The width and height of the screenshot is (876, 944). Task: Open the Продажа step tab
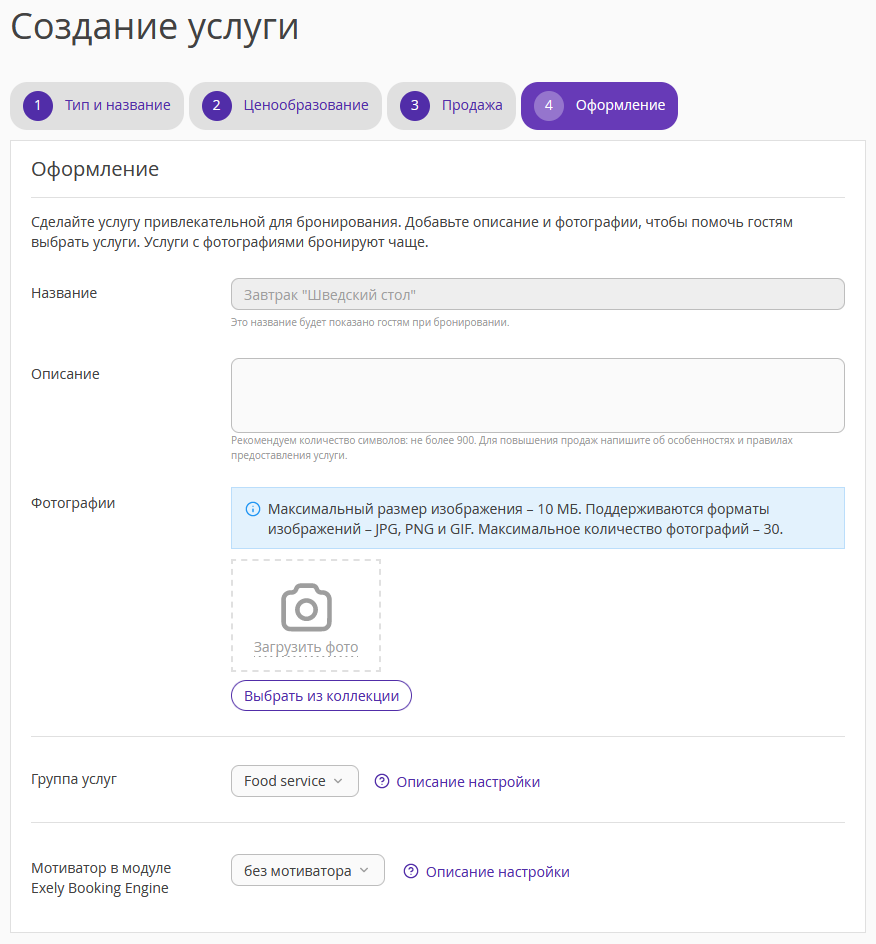coord(452,106)
